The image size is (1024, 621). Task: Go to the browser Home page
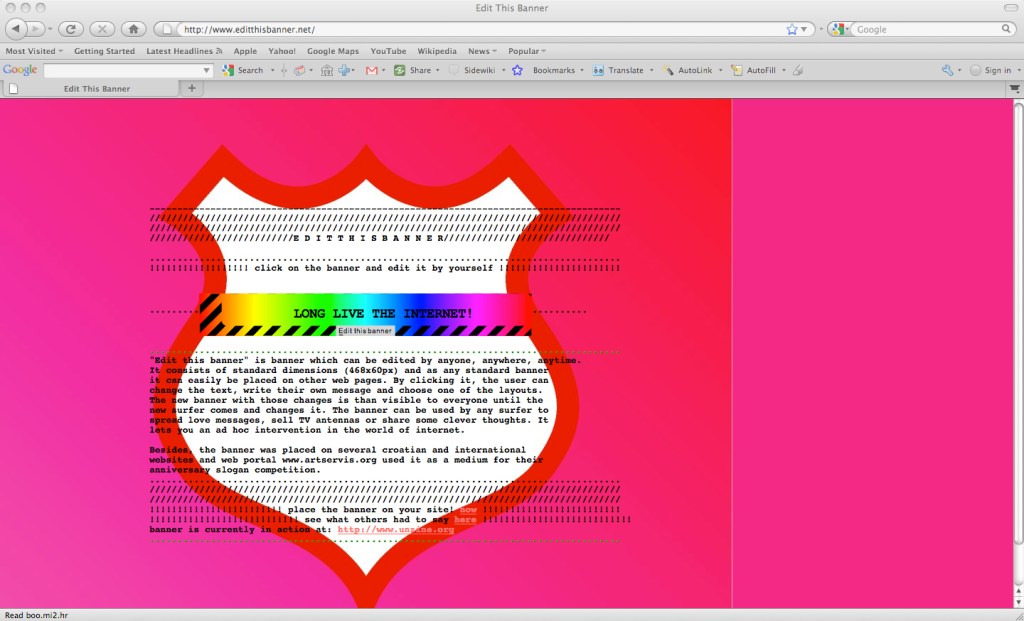[x=135, y=29]
